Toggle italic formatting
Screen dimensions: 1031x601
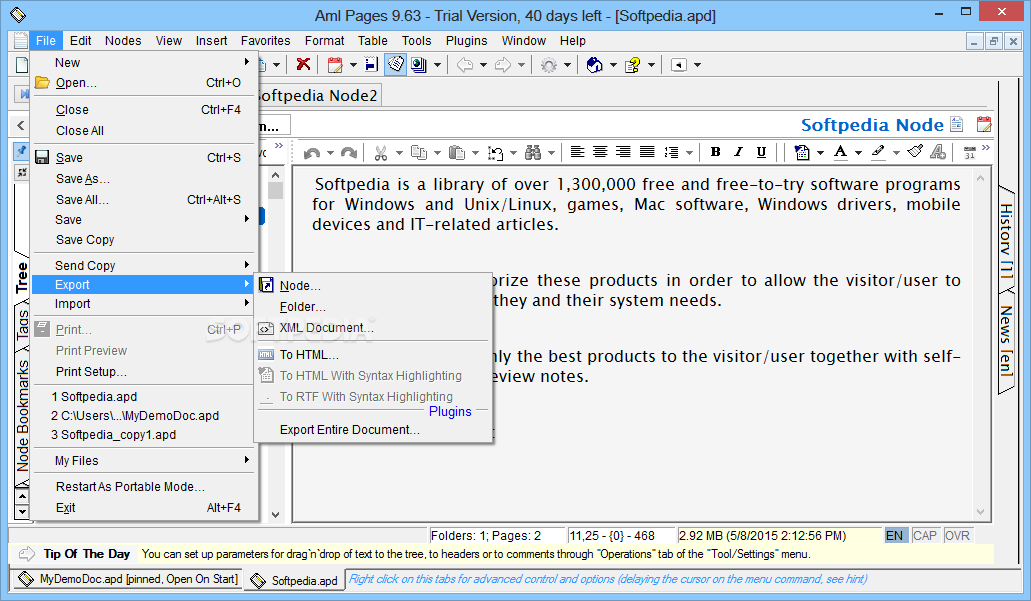738,152
